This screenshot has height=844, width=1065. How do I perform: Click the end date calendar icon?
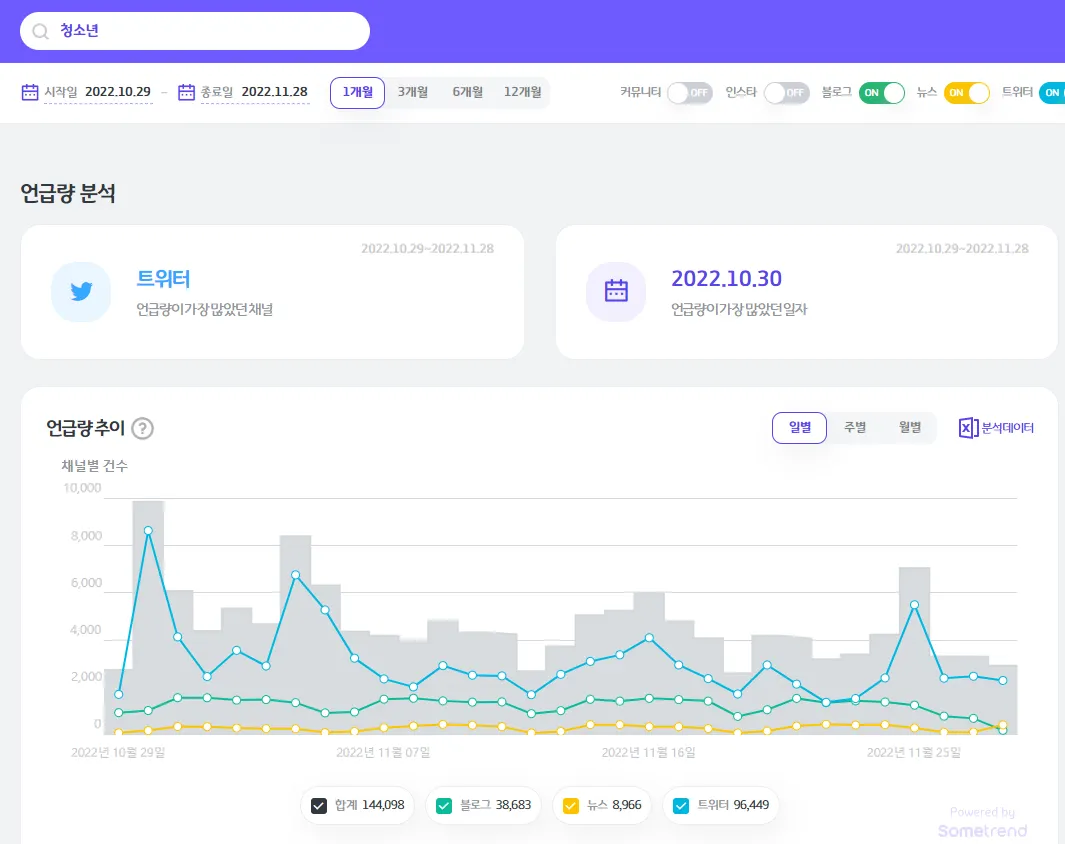(186, 92)
